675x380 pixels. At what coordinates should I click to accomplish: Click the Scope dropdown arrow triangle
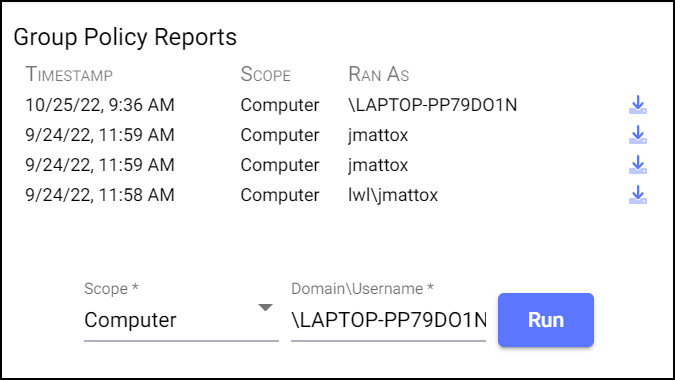[266, 307]
